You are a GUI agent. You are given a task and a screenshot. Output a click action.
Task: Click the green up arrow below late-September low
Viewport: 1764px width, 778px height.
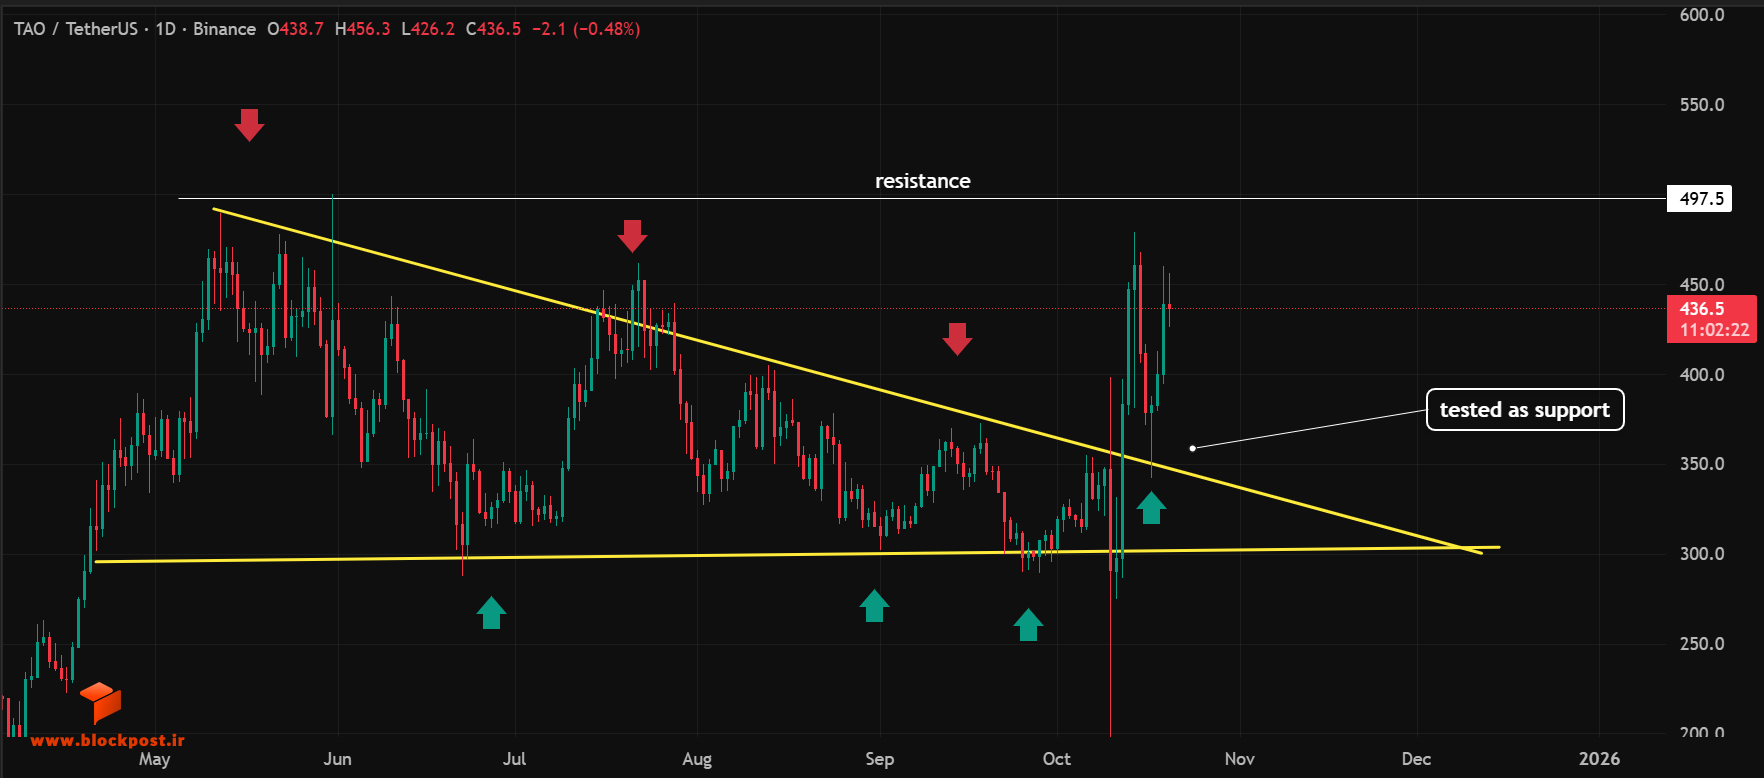[x=1028, y=624]
